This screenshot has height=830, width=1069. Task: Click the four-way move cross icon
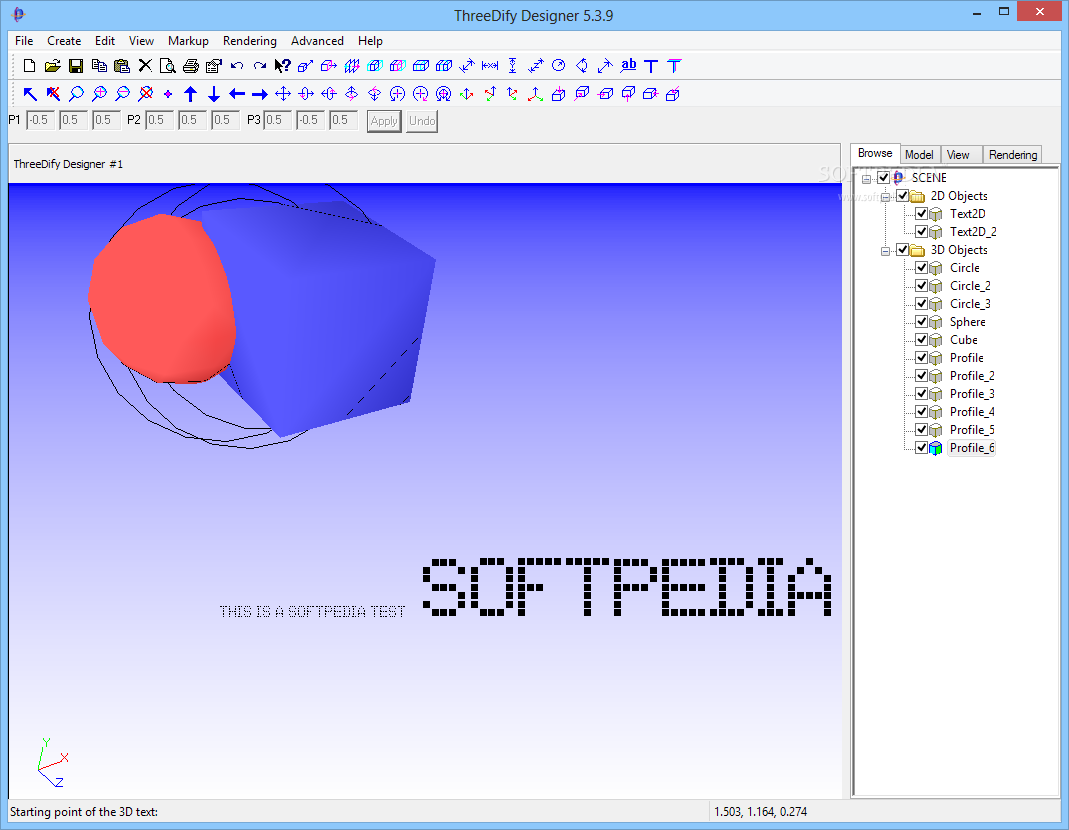point(283,94)
